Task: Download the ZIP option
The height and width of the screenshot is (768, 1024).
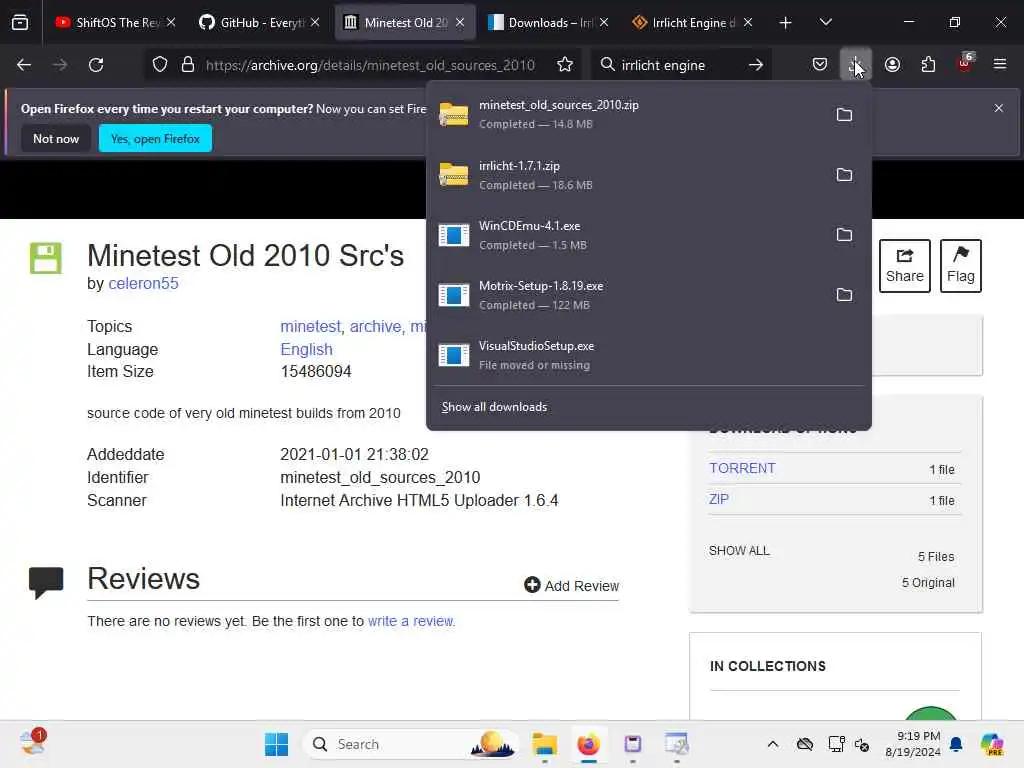Action: pyautogui.click(x=718, y=500)
